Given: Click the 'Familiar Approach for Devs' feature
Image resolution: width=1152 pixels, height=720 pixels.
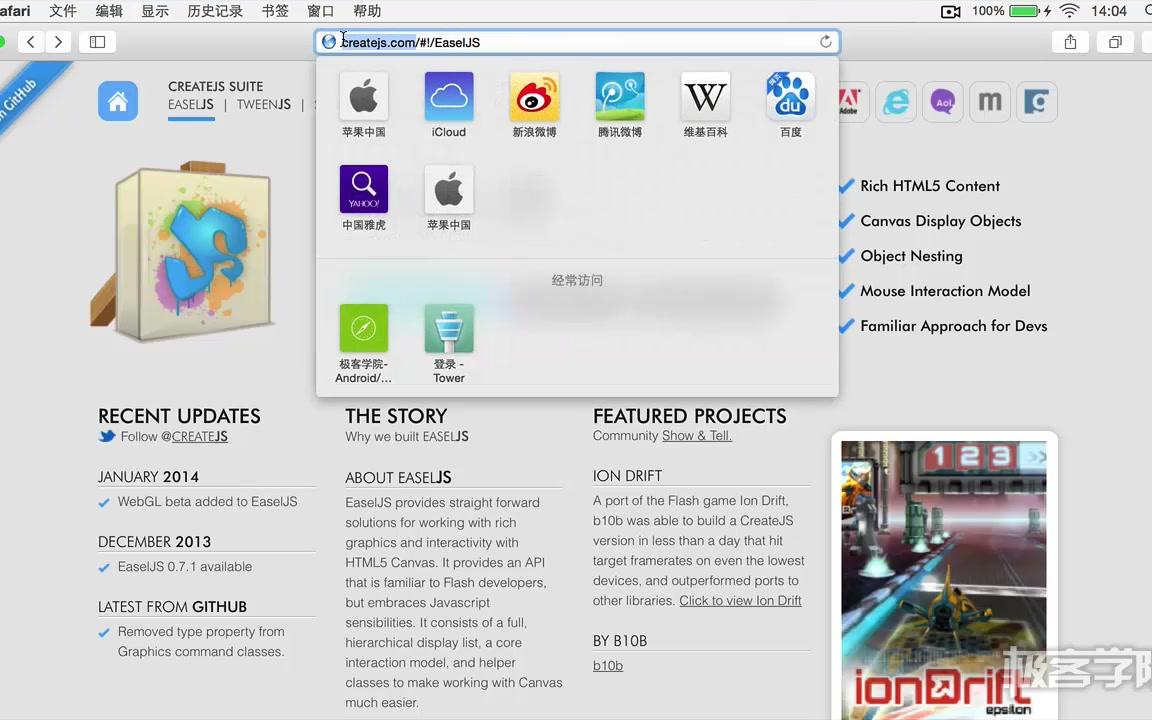Looking at the screenshot, I should pos(954,326).
